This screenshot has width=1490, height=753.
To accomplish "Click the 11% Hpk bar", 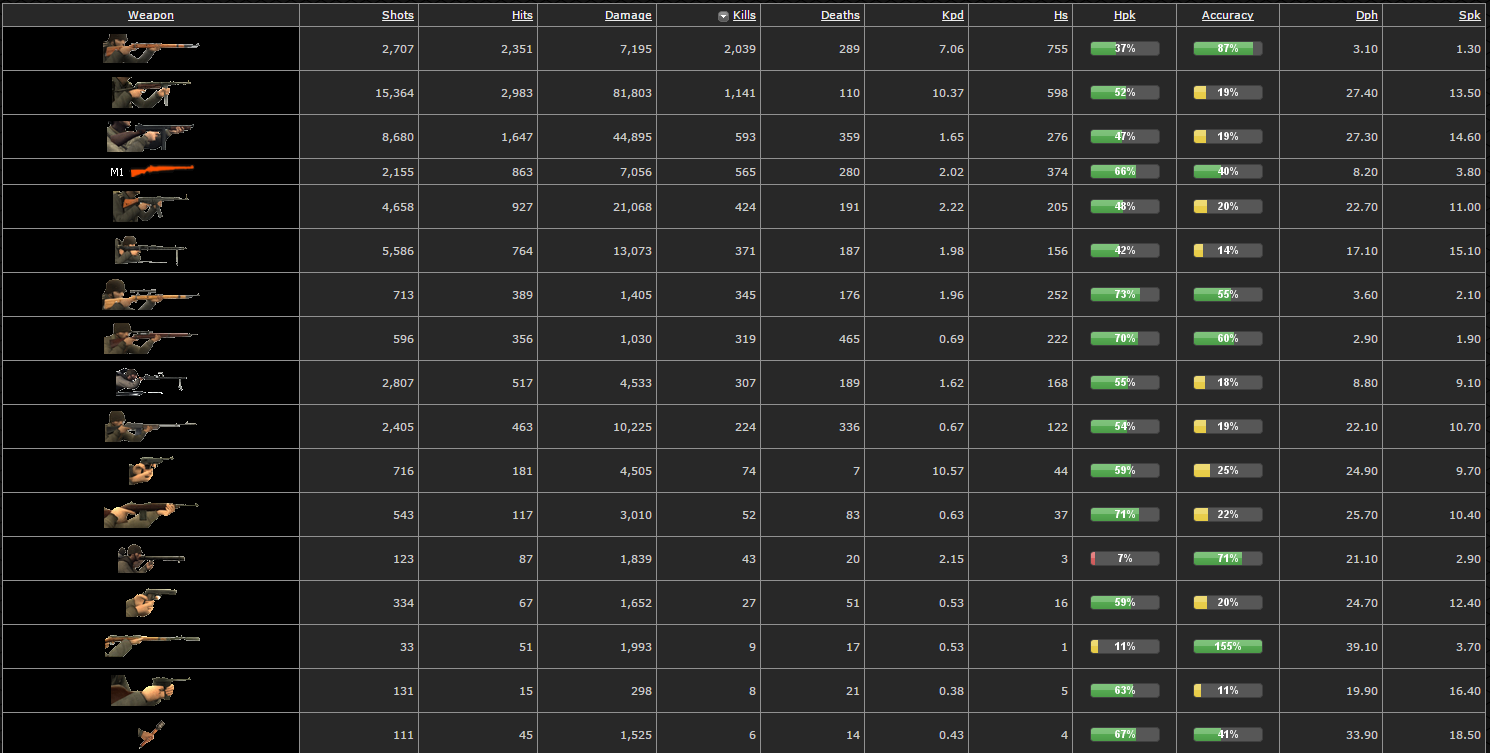I will pyautogui.click(x=1125, y=646).
